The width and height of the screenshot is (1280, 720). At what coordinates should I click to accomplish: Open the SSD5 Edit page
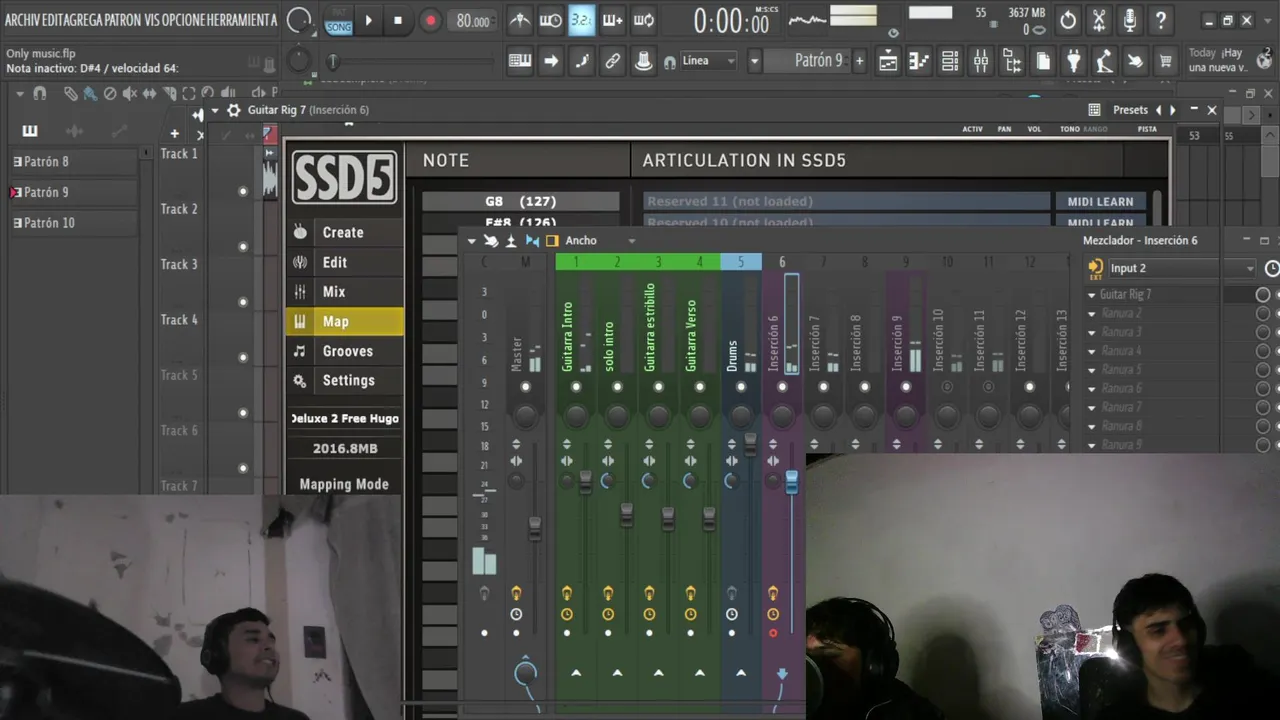(344, 262)
